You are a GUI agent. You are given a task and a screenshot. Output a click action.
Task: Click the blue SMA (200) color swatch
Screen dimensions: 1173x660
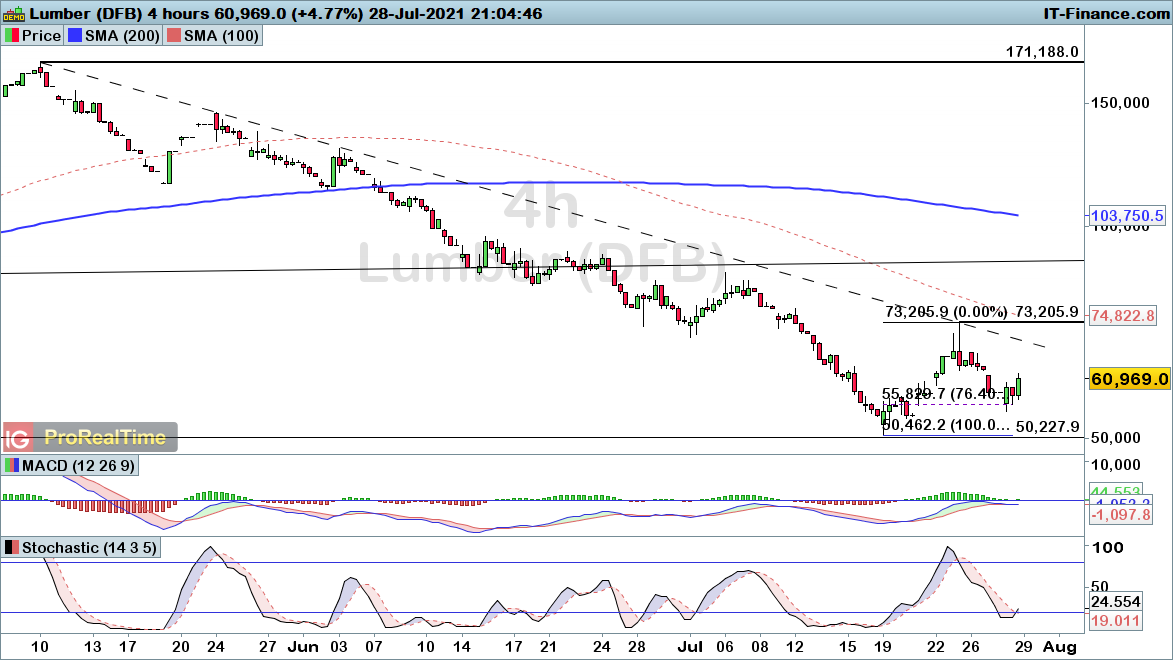pos(74,35)
